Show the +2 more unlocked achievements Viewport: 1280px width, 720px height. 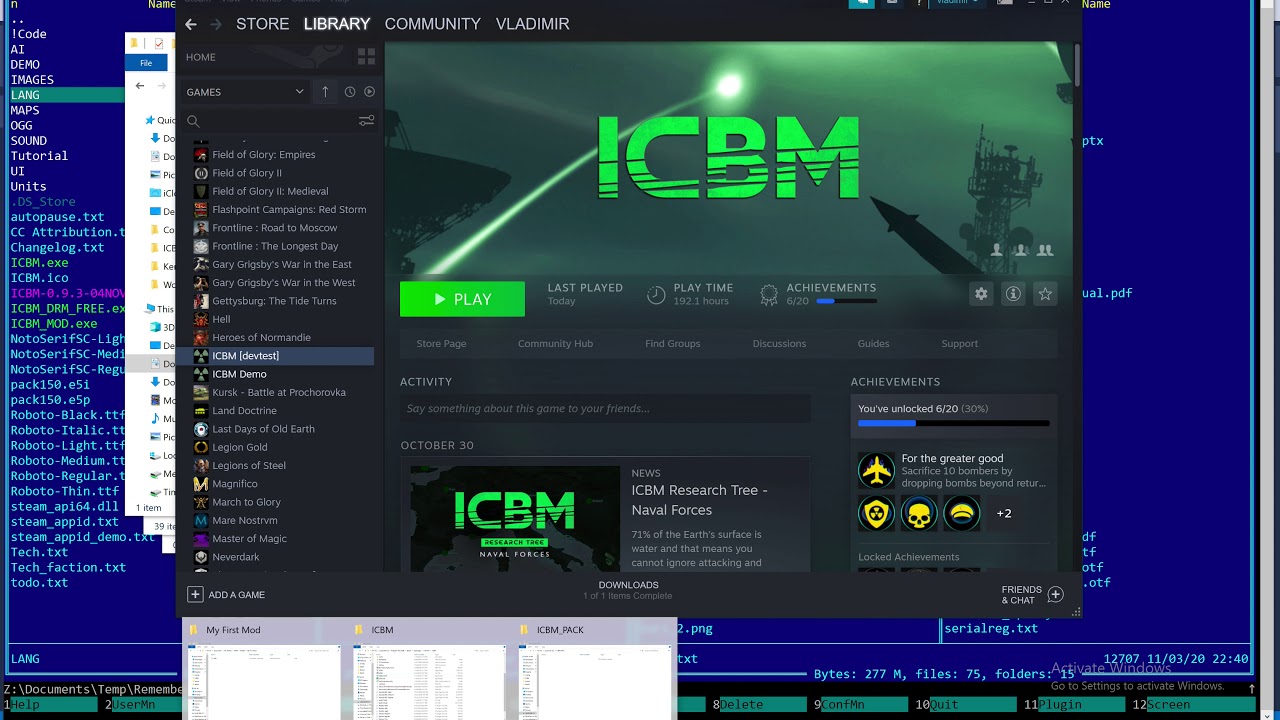[x=1004, y=513]
